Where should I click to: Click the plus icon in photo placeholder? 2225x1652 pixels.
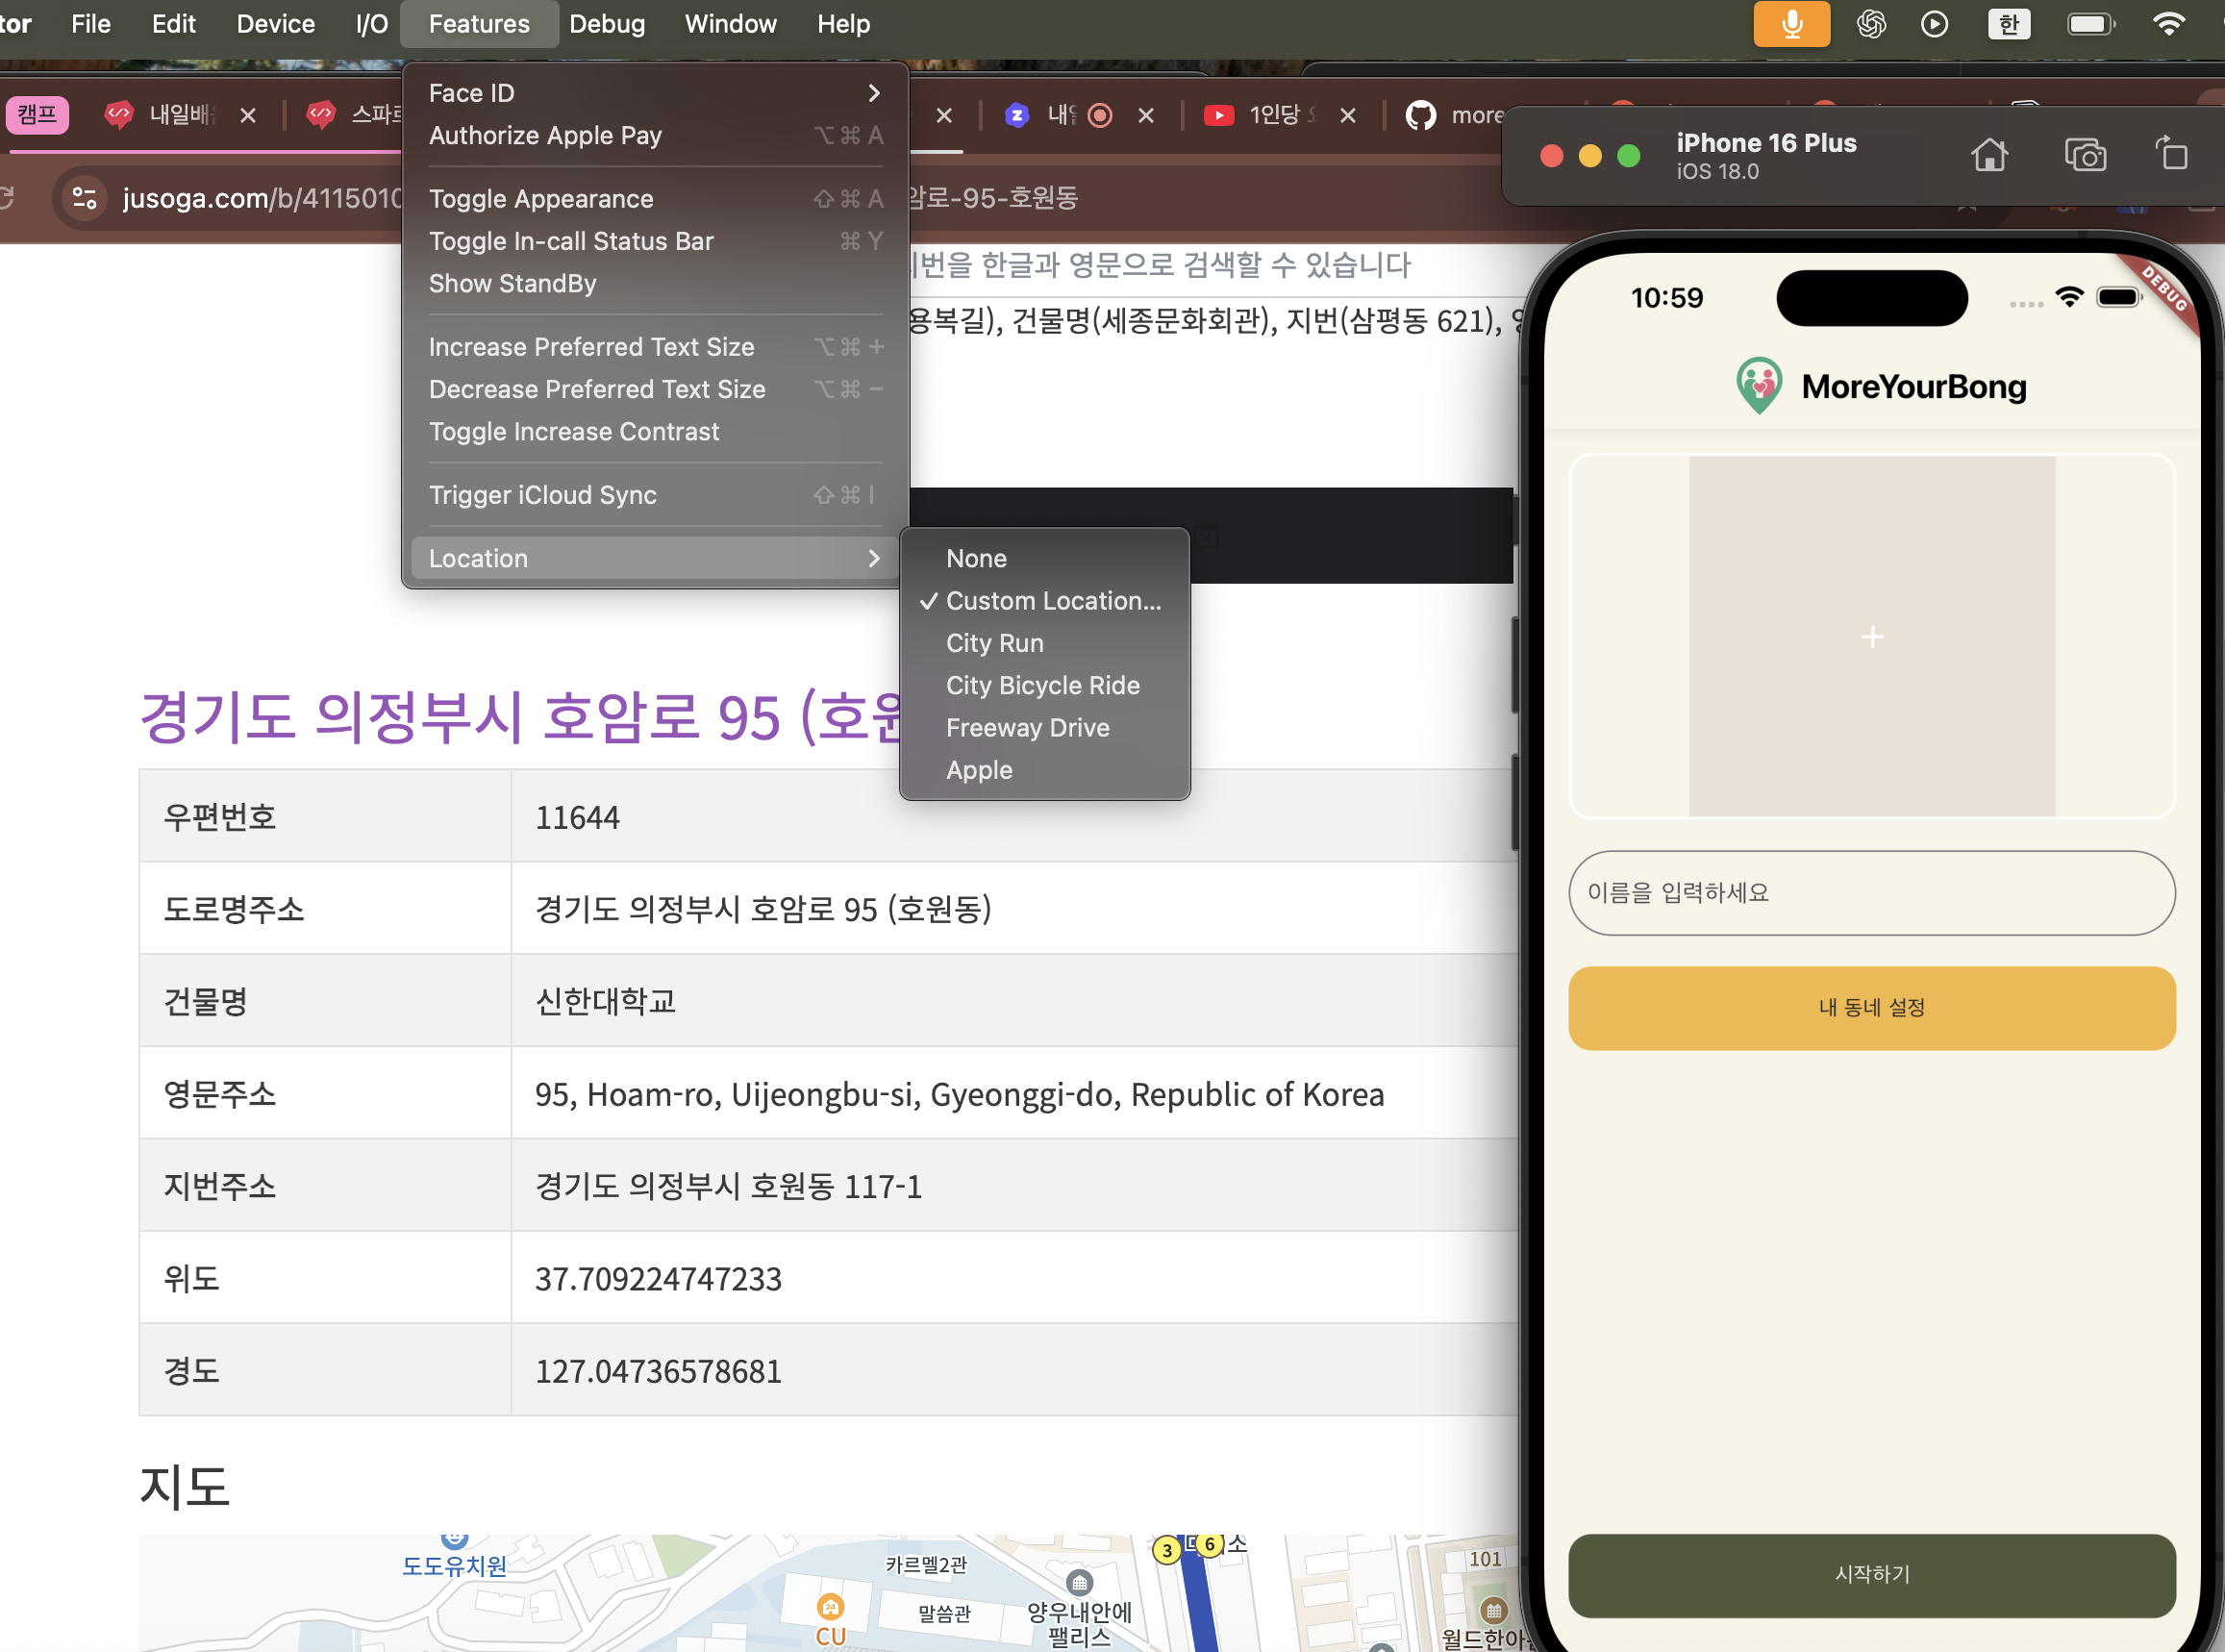click(1872, 637)
